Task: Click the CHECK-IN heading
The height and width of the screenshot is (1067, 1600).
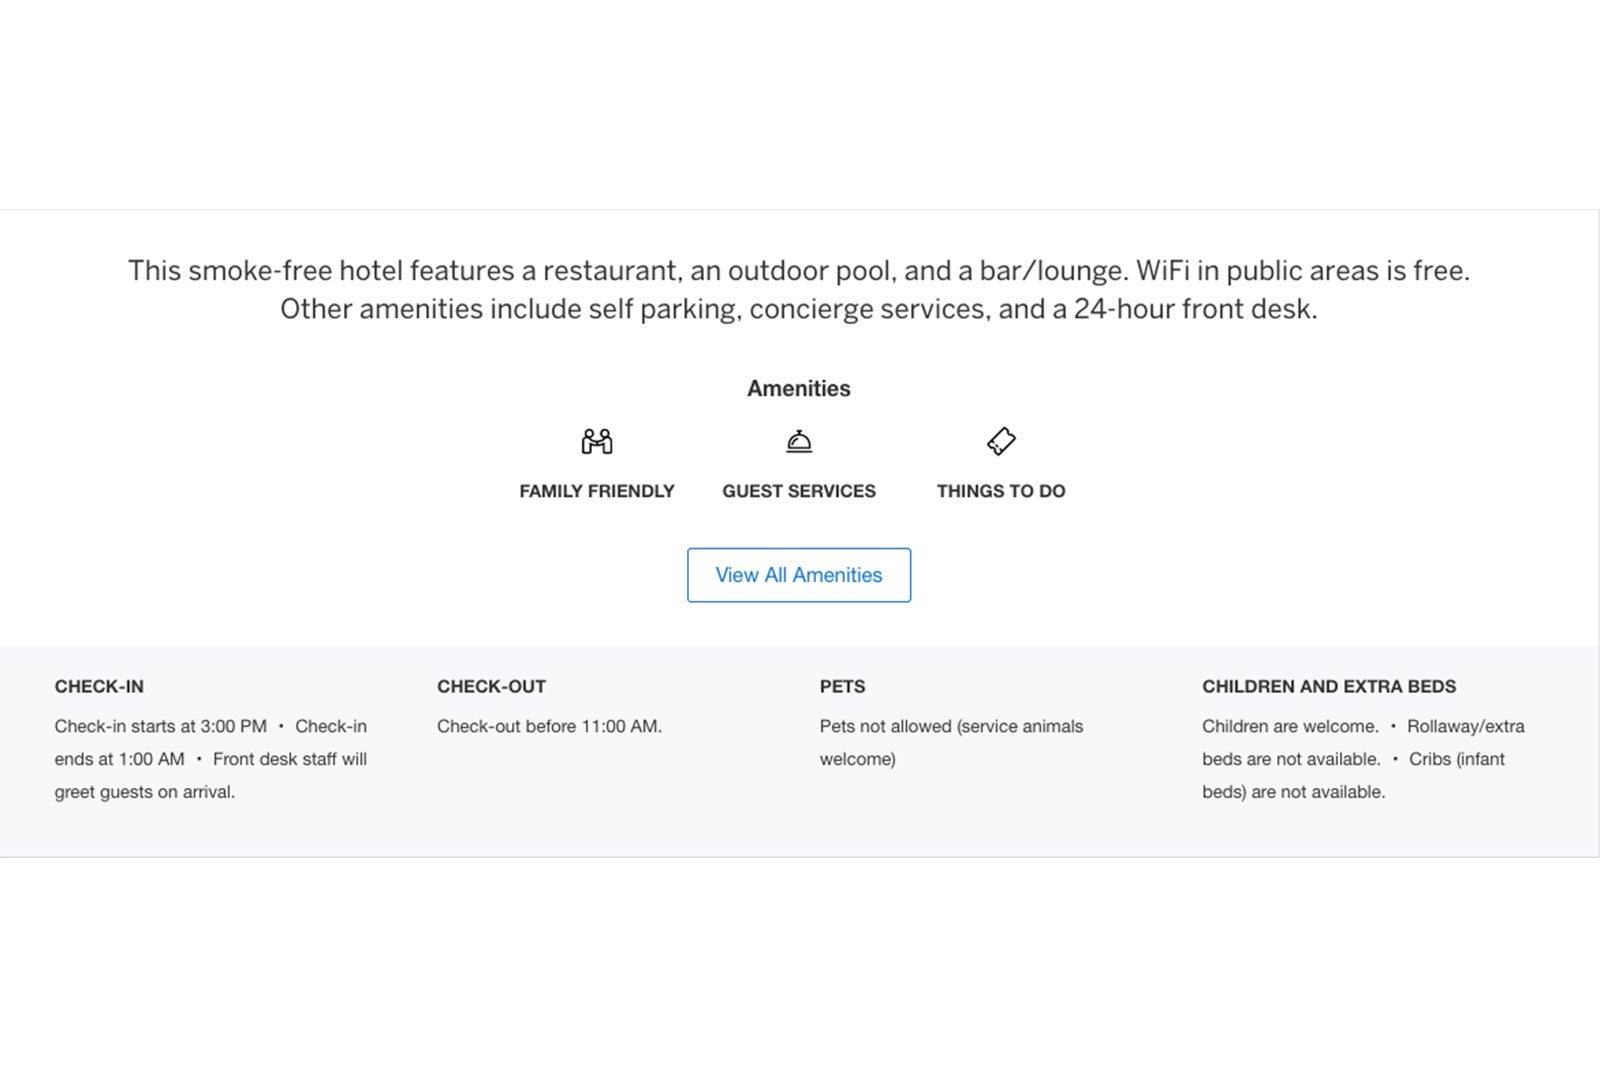Action: point(99,687)
